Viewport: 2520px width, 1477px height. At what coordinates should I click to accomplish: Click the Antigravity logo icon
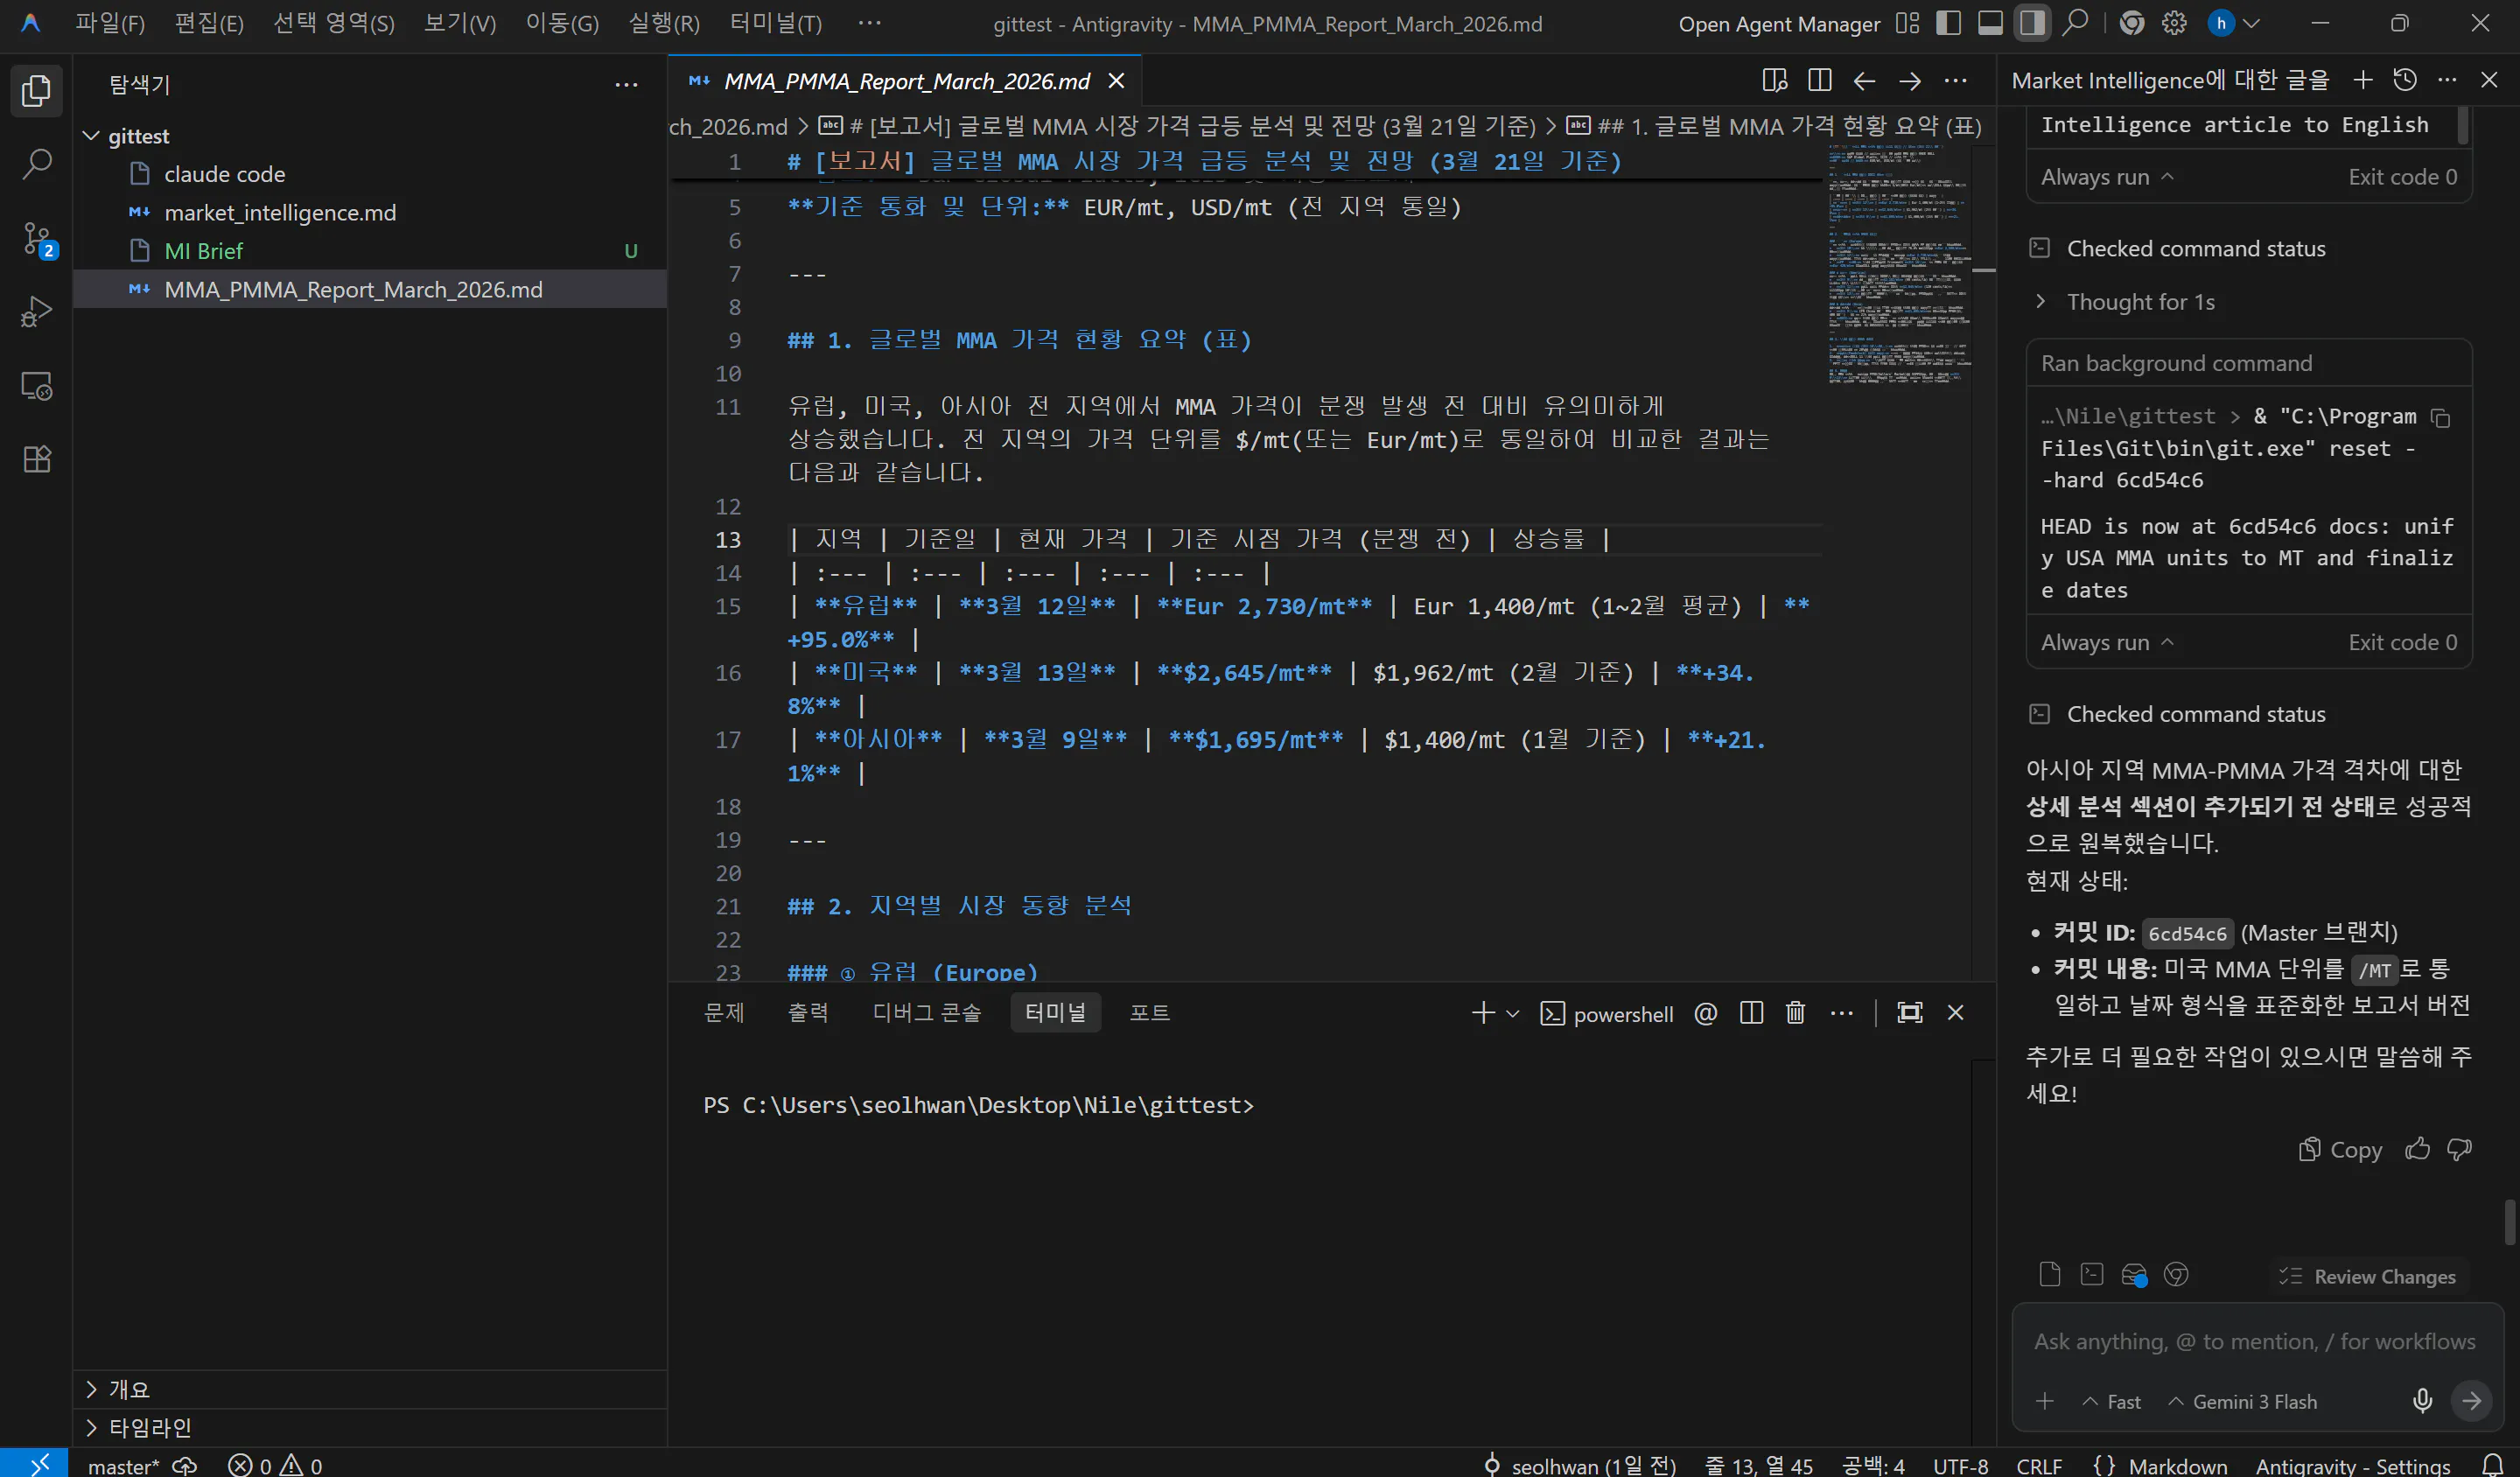click(x=30, y=23)
